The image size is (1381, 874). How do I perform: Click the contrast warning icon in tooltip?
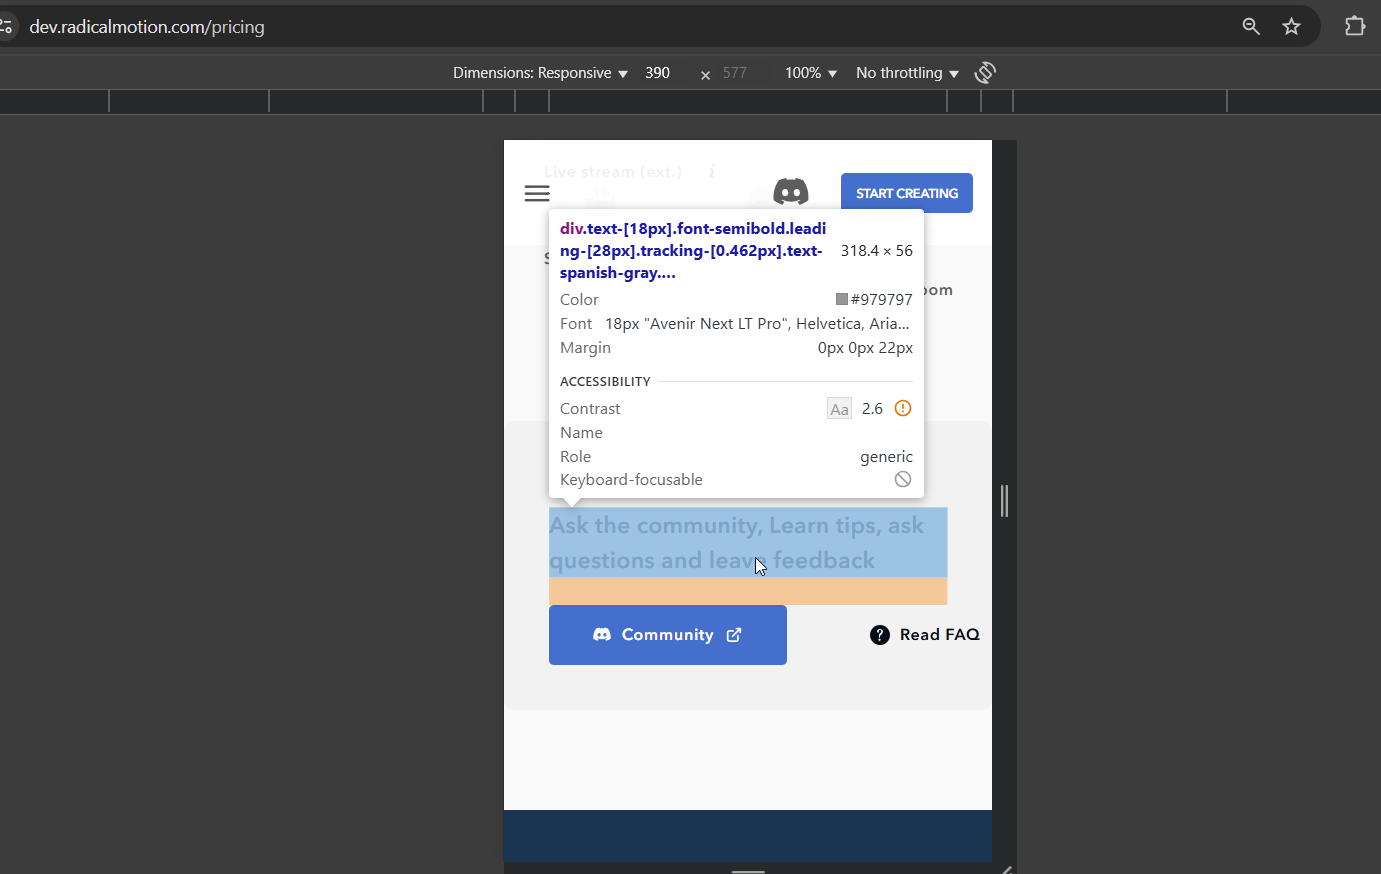[x=903, y=408]
